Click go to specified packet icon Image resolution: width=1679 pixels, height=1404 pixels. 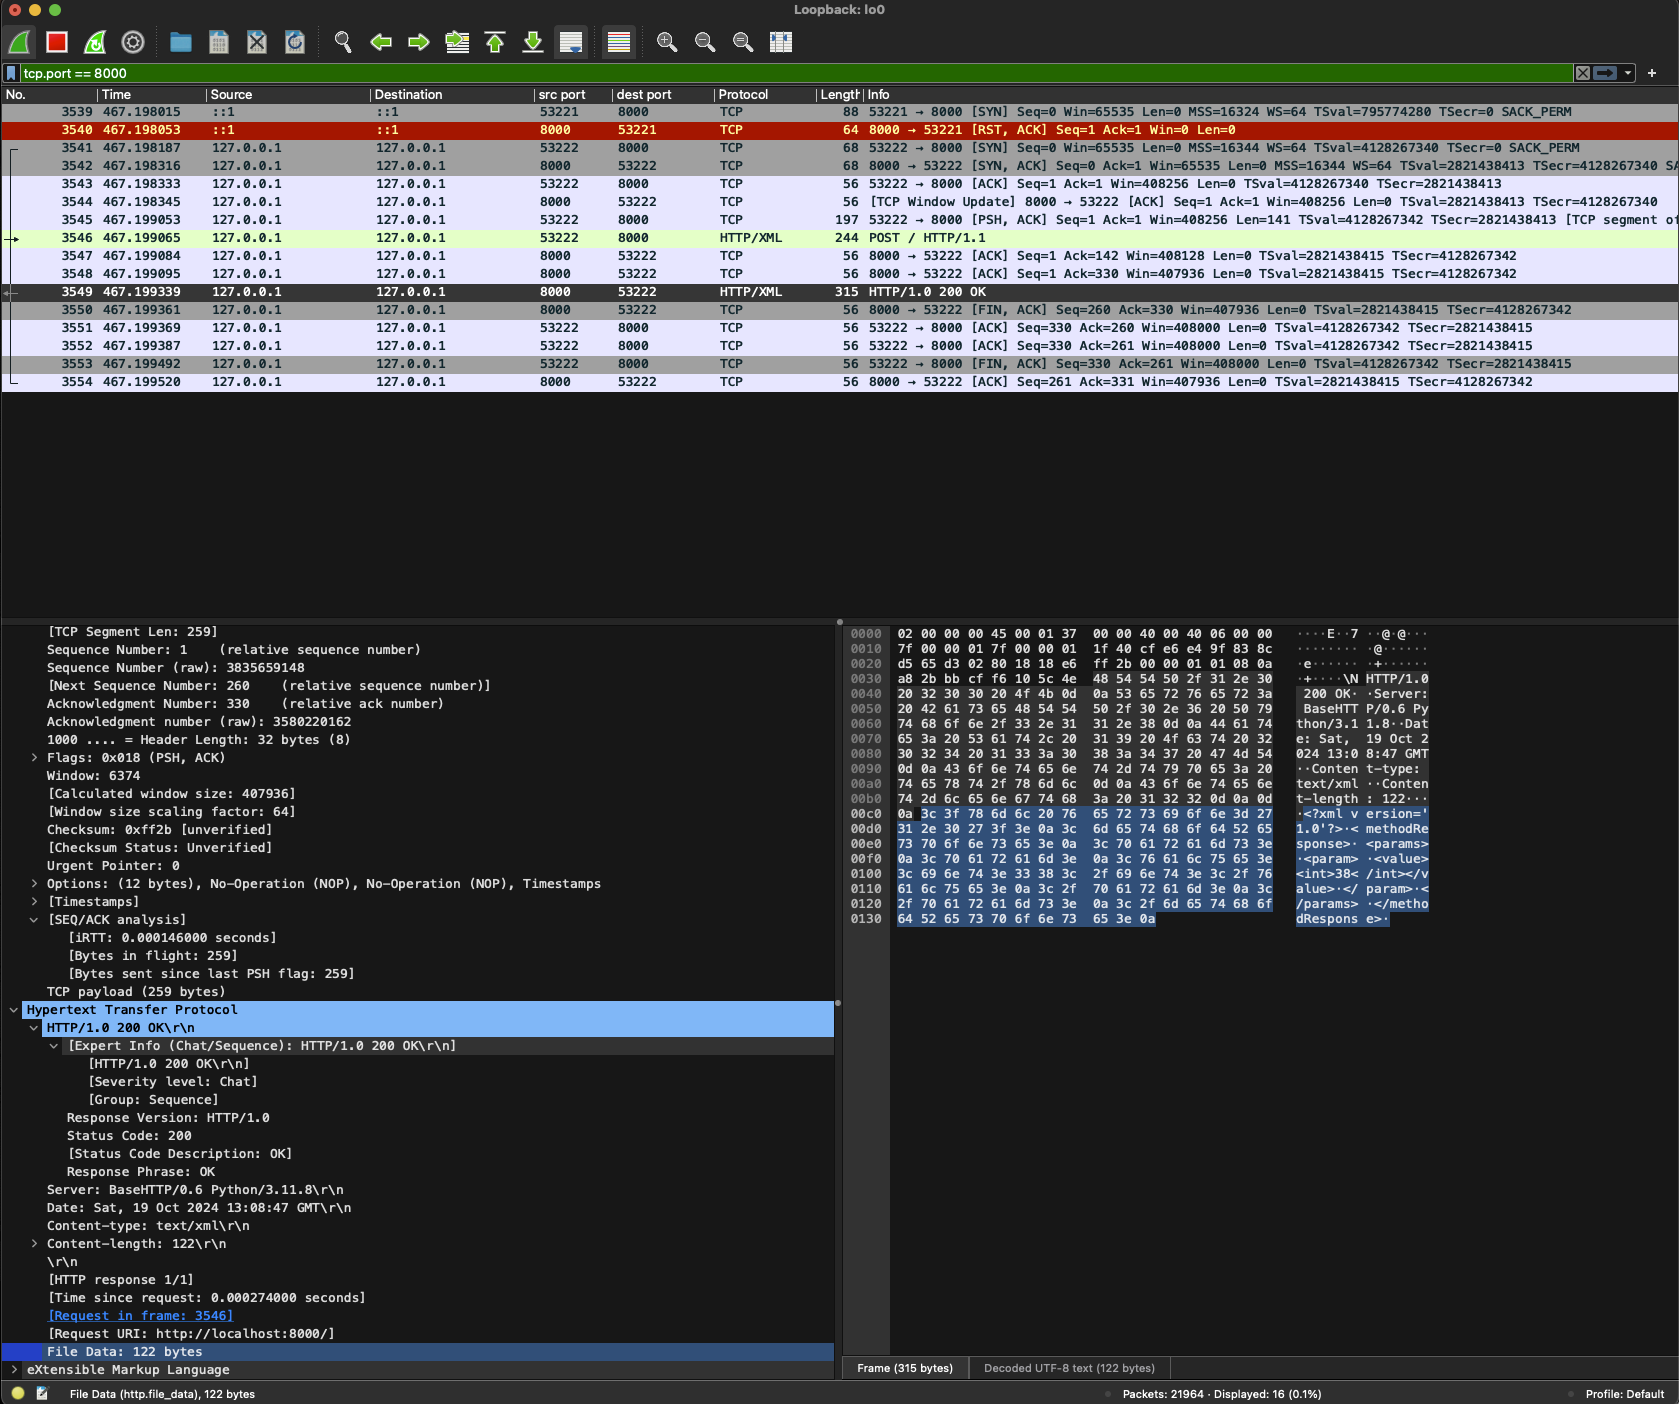pyautogui.click(x=457, y=42)
